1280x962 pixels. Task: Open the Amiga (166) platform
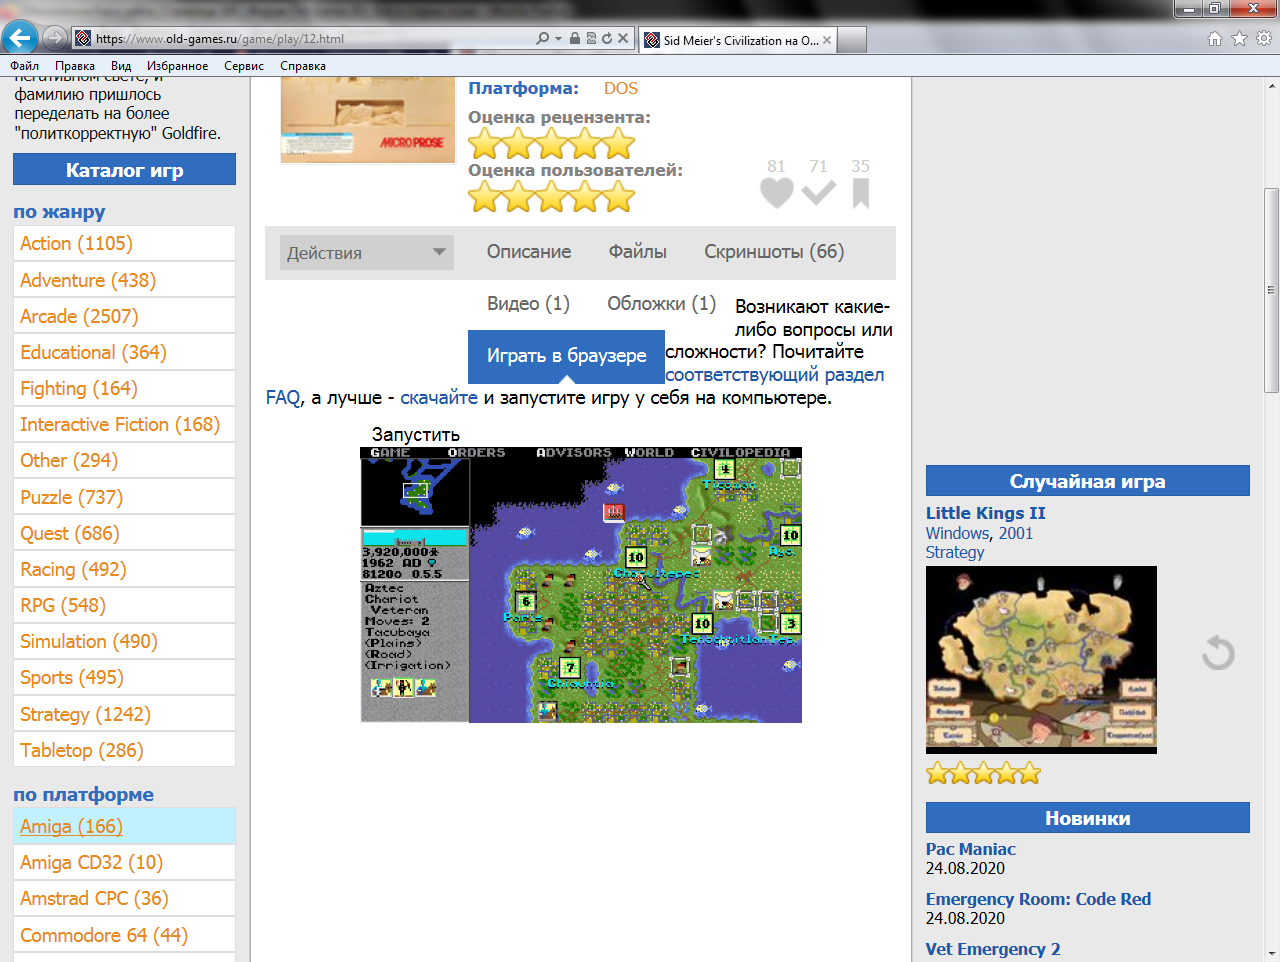[71, 826]
